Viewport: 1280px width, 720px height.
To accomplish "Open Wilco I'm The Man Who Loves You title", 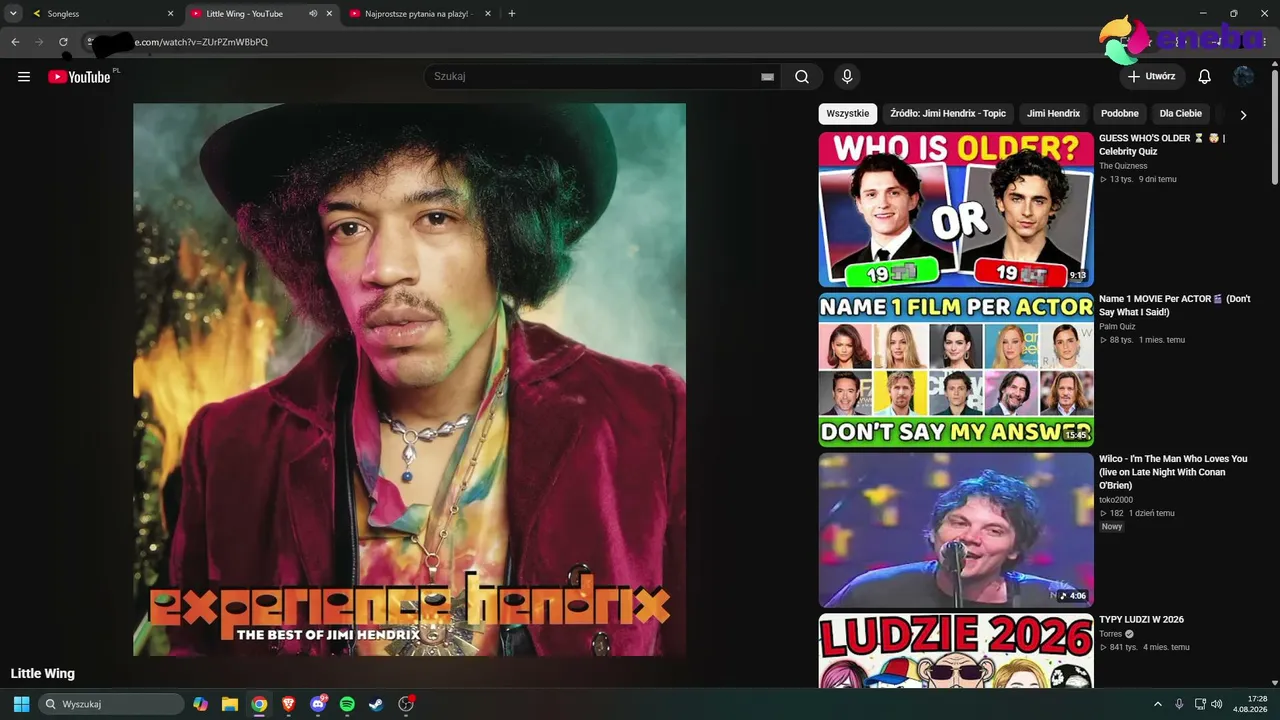I will point(1173,472).
